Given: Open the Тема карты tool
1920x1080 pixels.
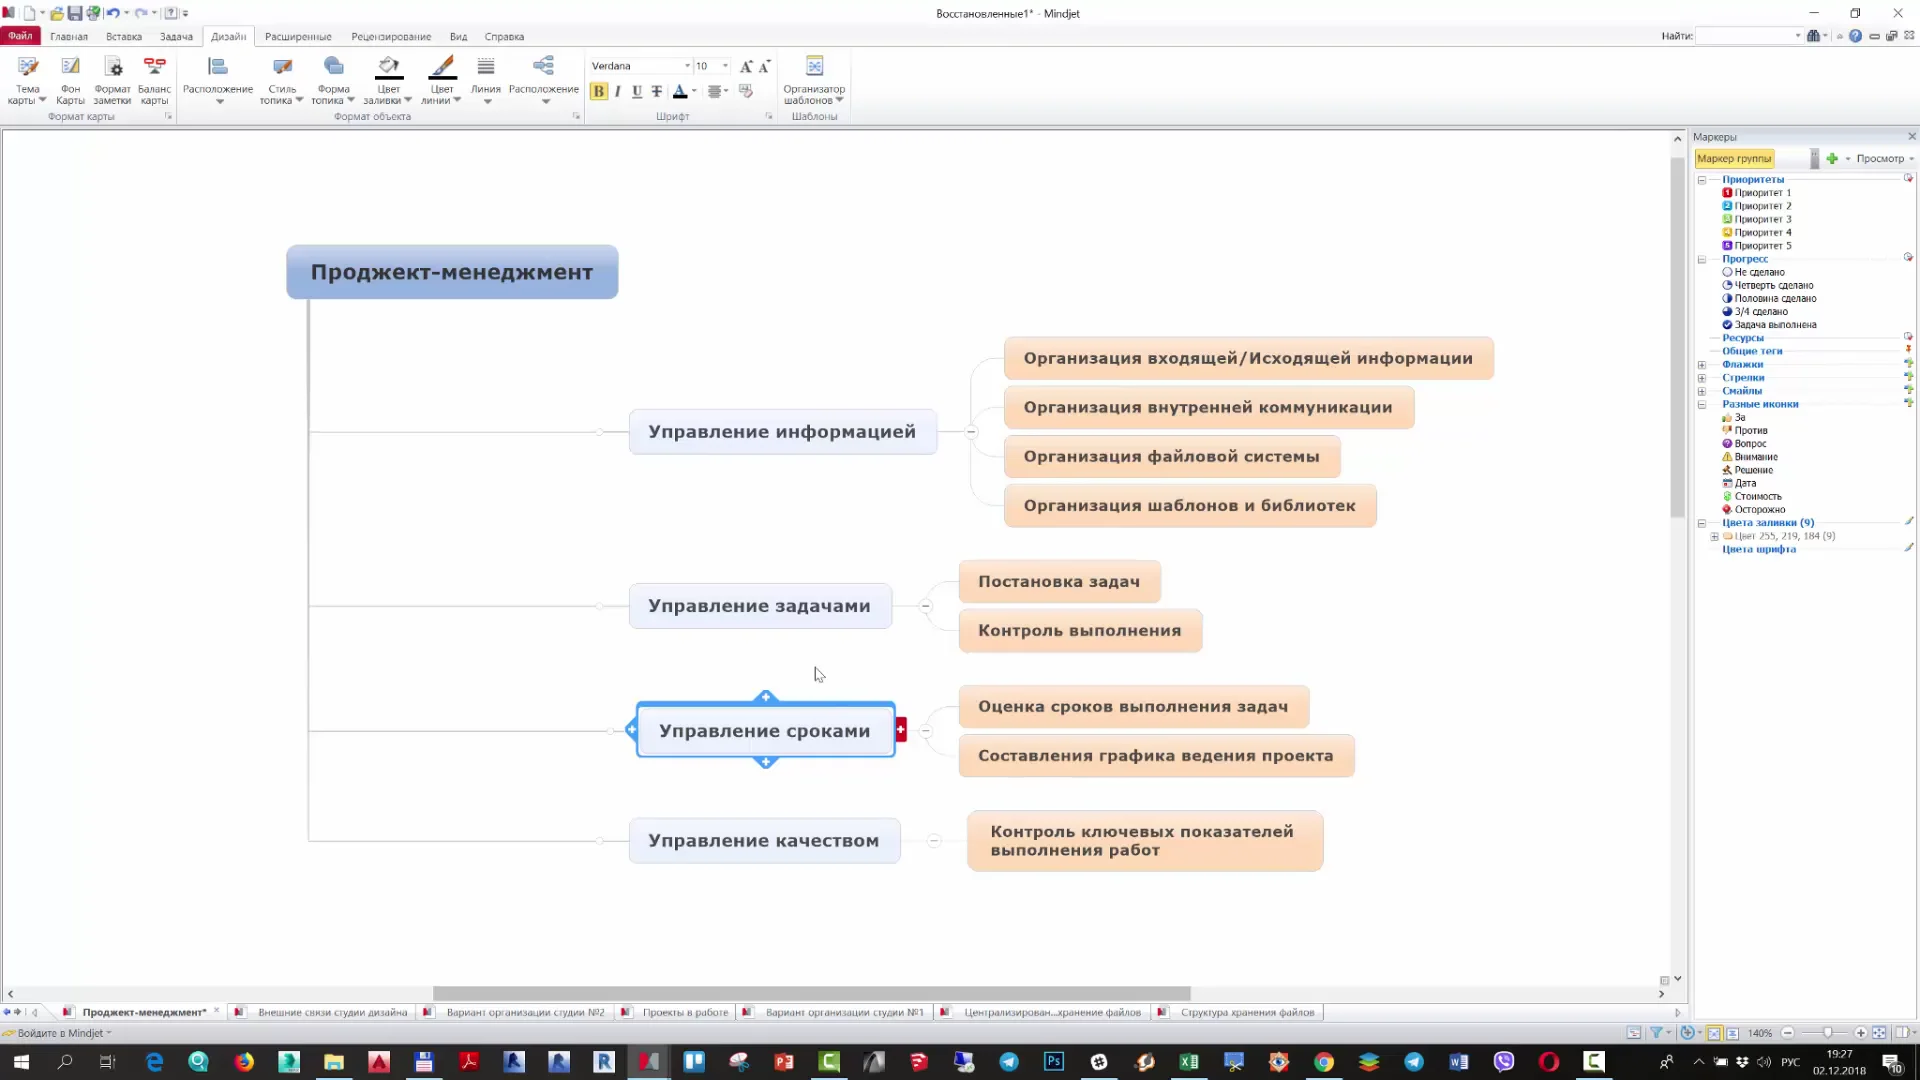Looking at the screenshot, I should pos(27,78).
